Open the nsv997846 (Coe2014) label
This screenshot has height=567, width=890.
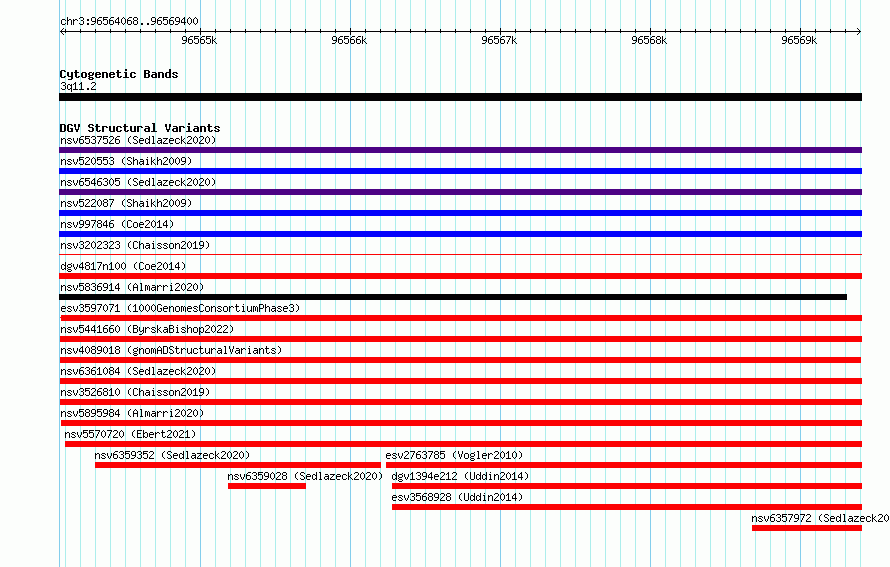pyautogui.click(x=117, y=224)
